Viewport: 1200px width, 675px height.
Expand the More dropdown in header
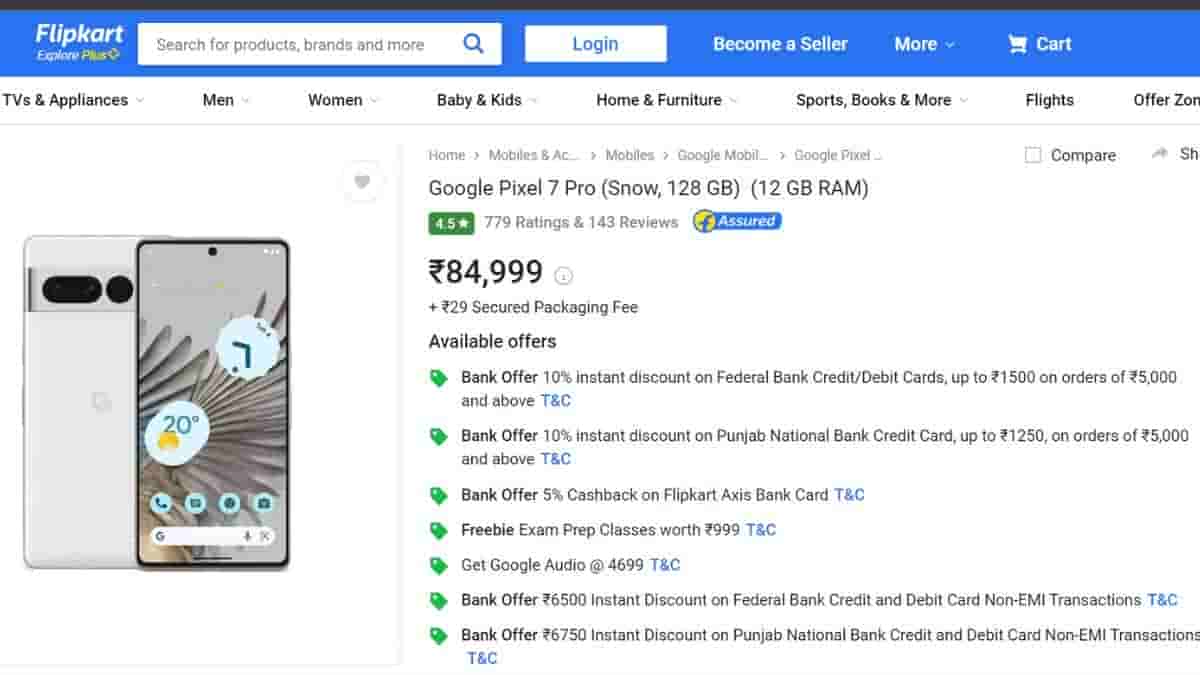pos(924,44)
